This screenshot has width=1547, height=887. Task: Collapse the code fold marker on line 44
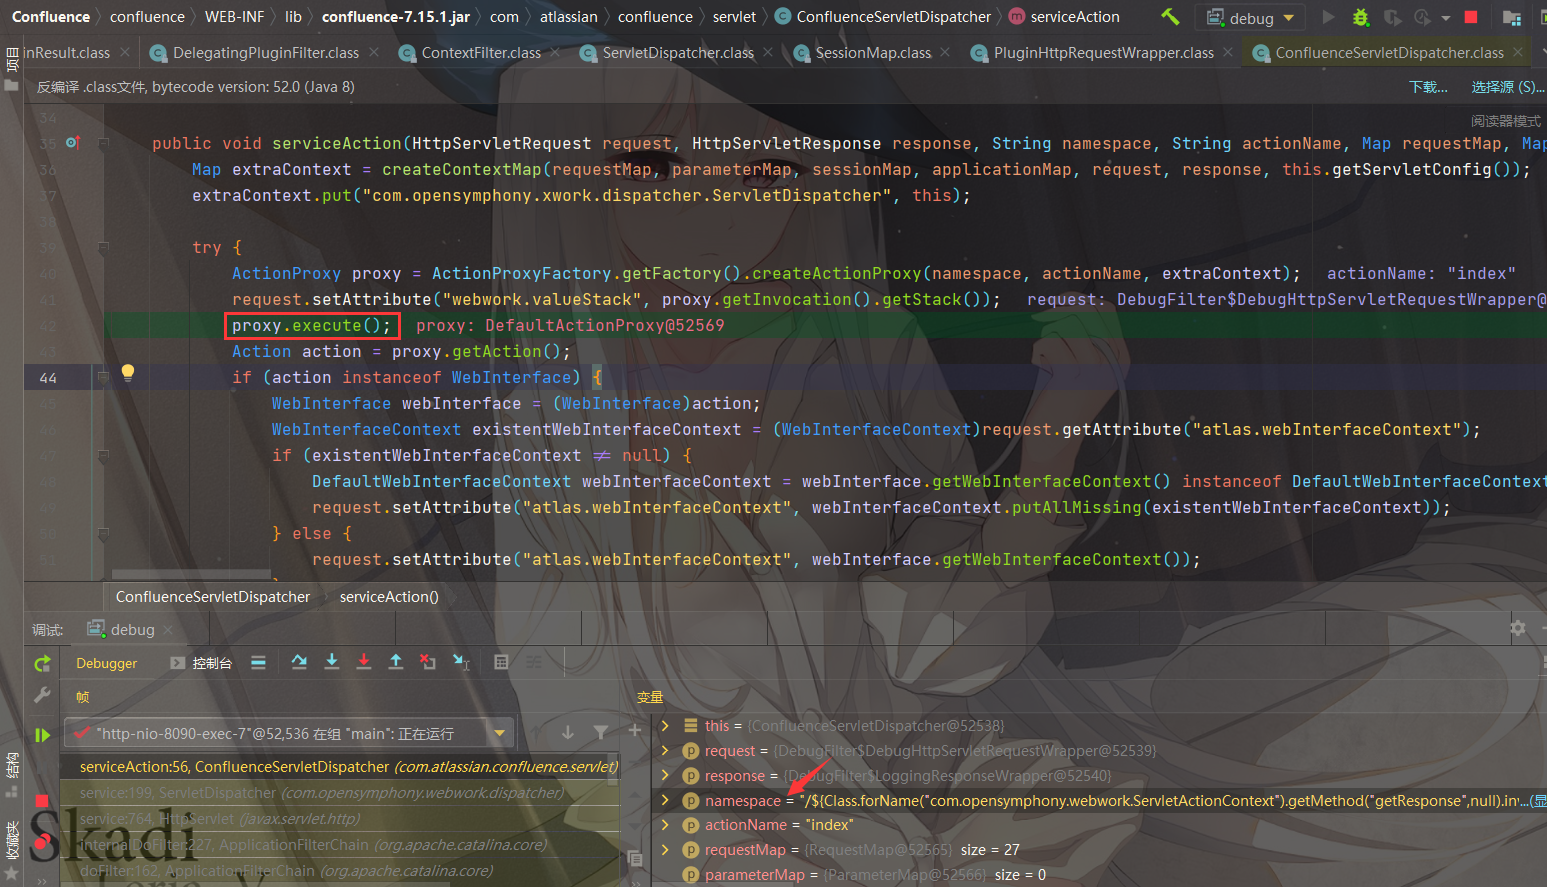coord(103,377)
